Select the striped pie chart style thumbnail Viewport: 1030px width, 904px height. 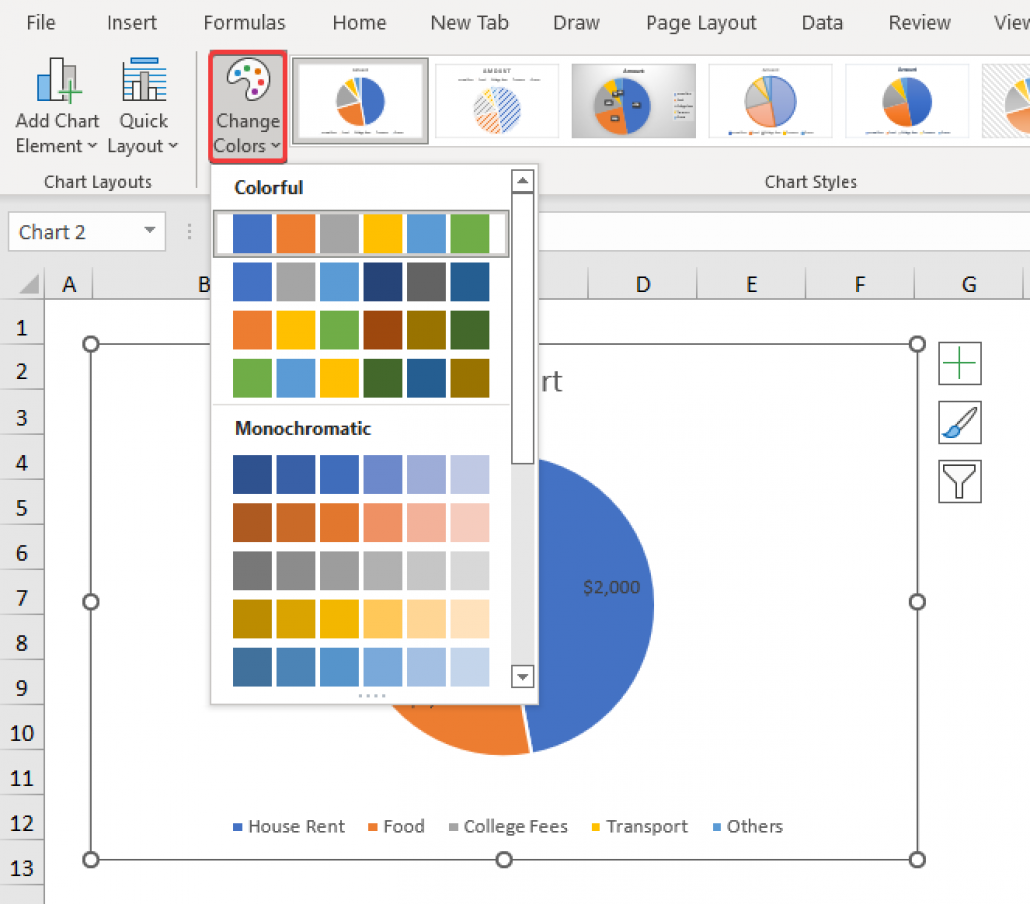[x=497, y=100]
